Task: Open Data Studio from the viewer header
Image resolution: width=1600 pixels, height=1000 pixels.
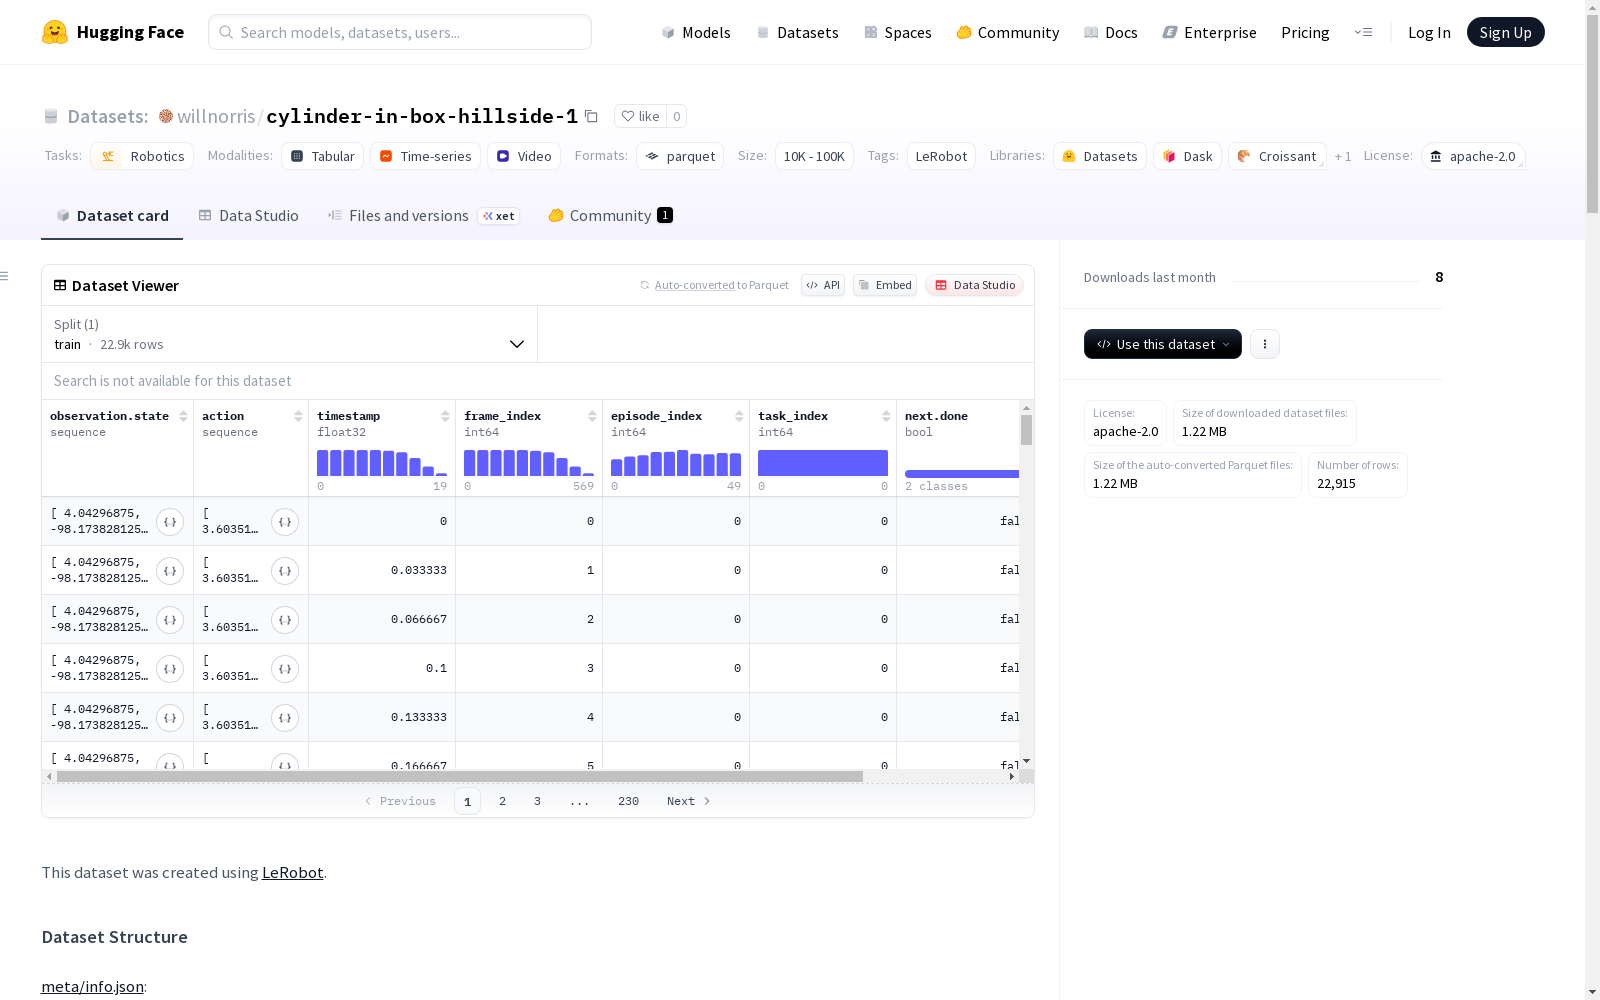Action: tap(975, 285)
